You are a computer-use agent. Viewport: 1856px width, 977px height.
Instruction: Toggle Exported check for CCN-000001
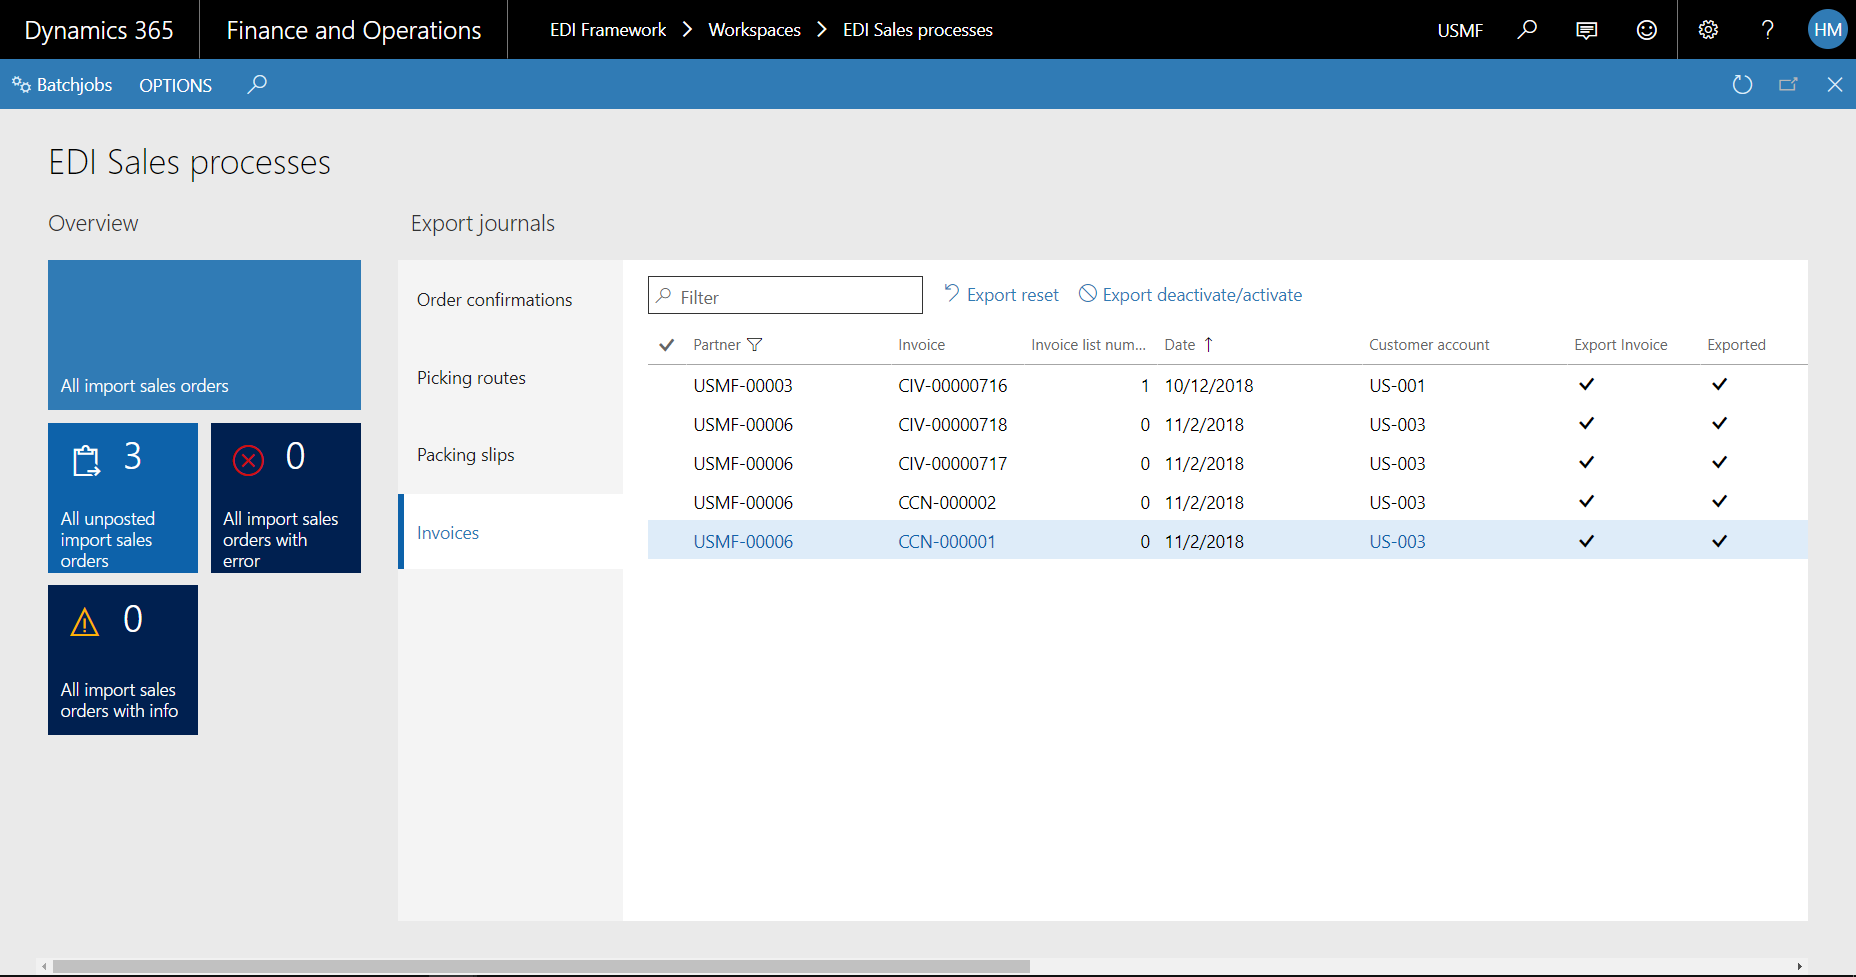pyautogui.click(x=1719, y=541)
